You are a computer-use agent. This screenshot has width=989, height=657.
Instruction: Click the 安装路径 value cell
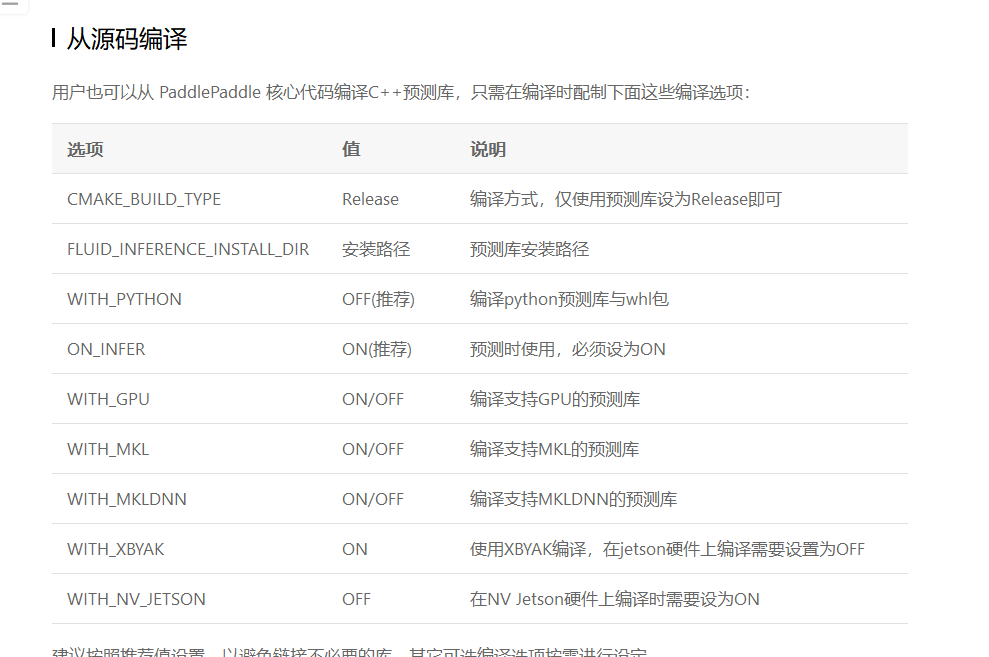point(376,249)
